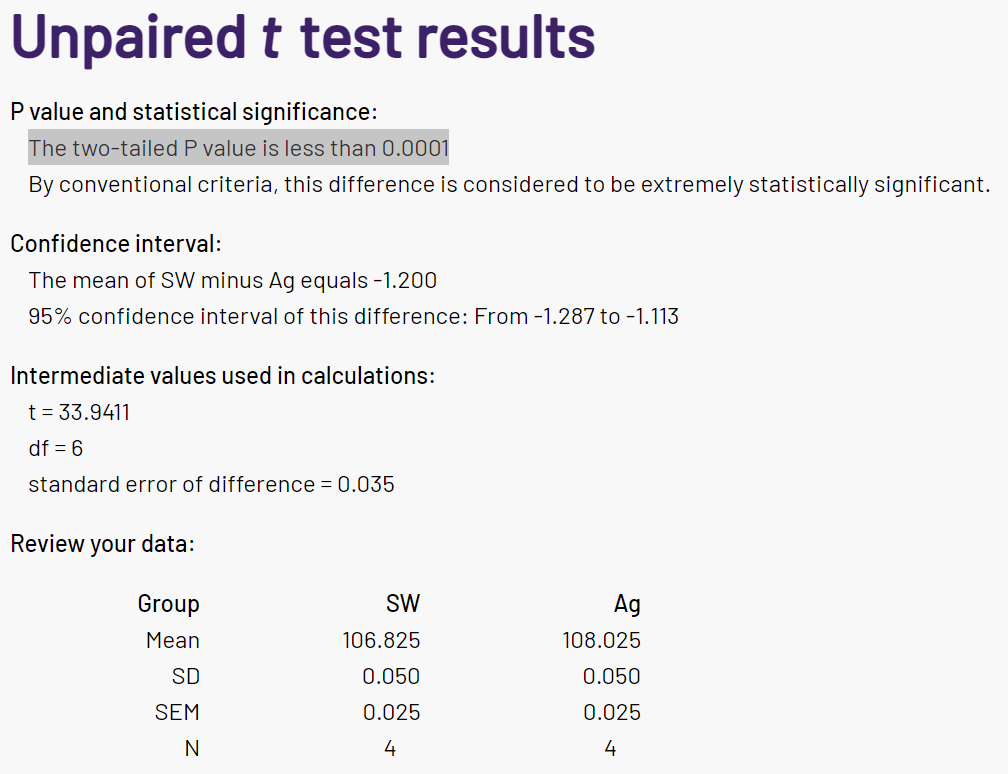The height and width of the screenshot is (774, 1008).
Task: Click the SW mean value 106.825
Action: [x=381, y=640]
